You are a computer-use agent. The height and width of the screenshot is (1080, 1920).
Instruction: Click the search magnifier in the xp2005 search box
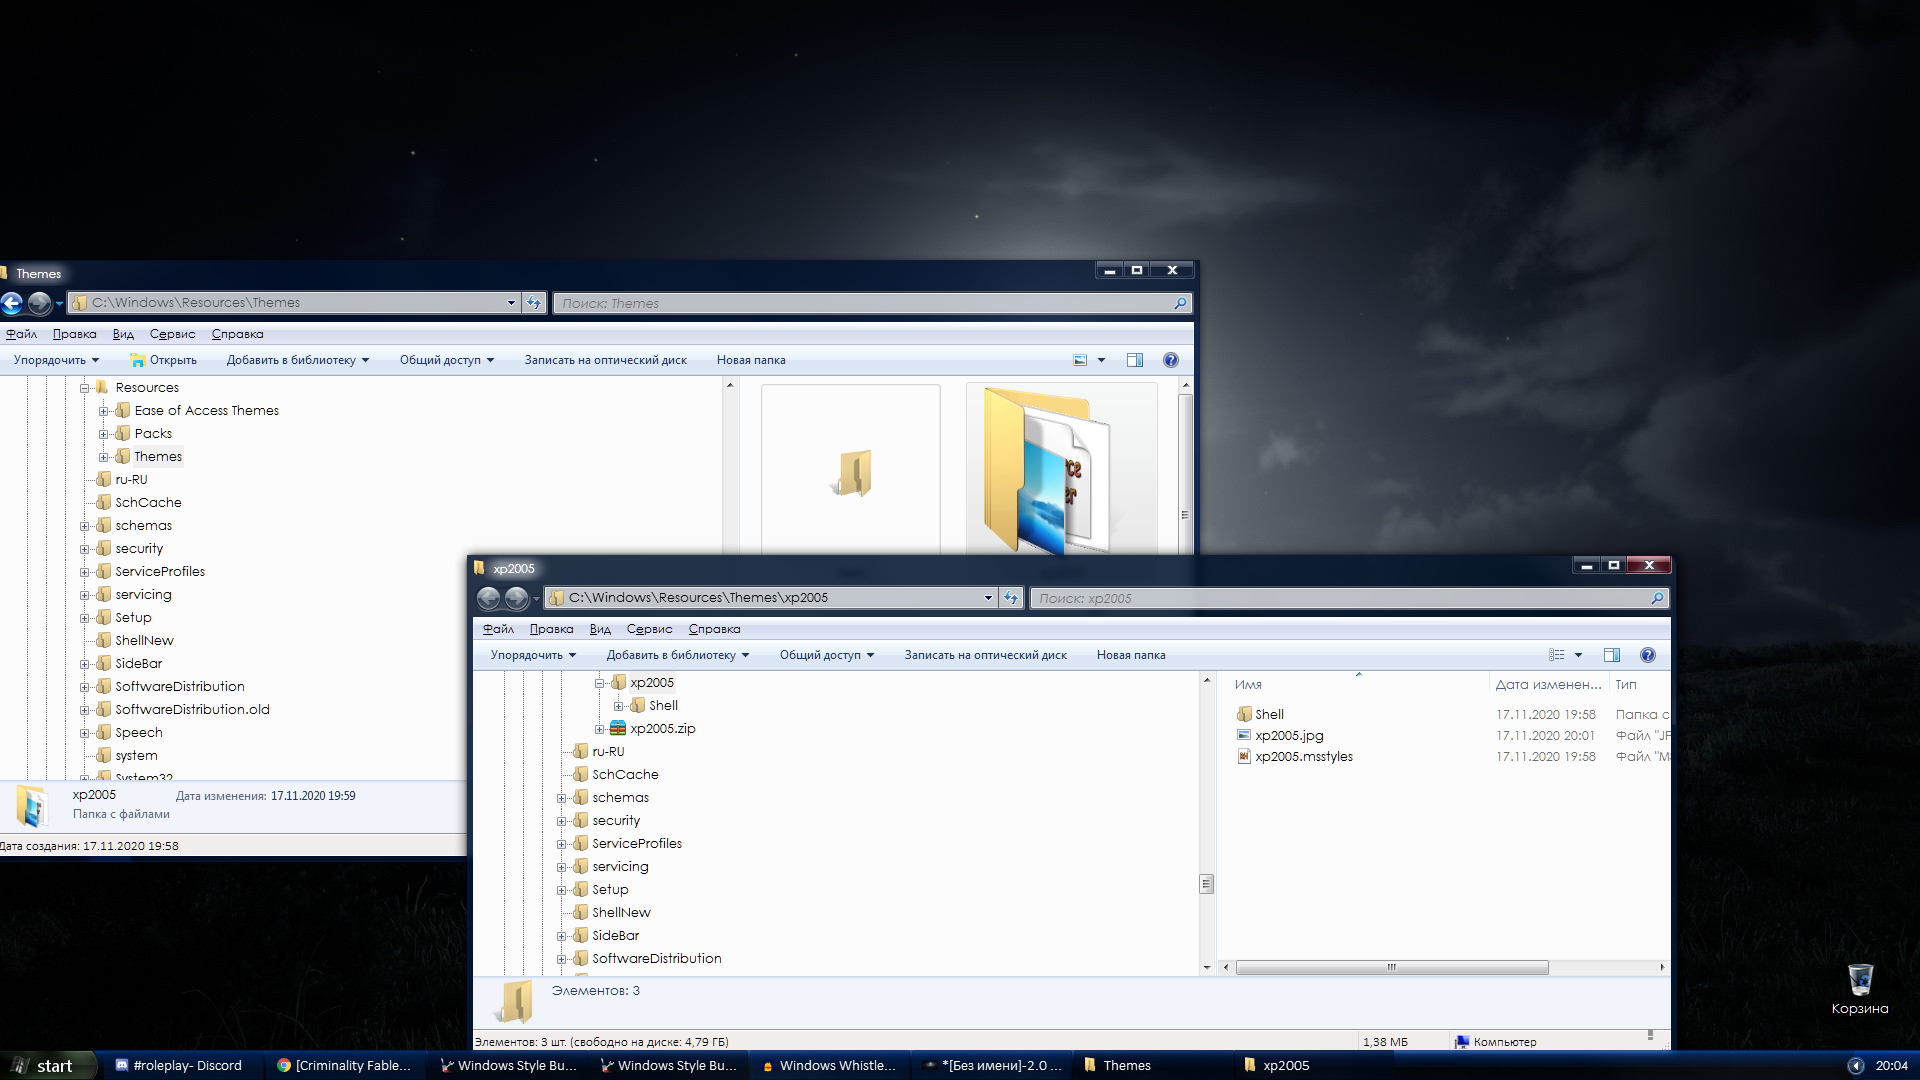pos(1658,598)
